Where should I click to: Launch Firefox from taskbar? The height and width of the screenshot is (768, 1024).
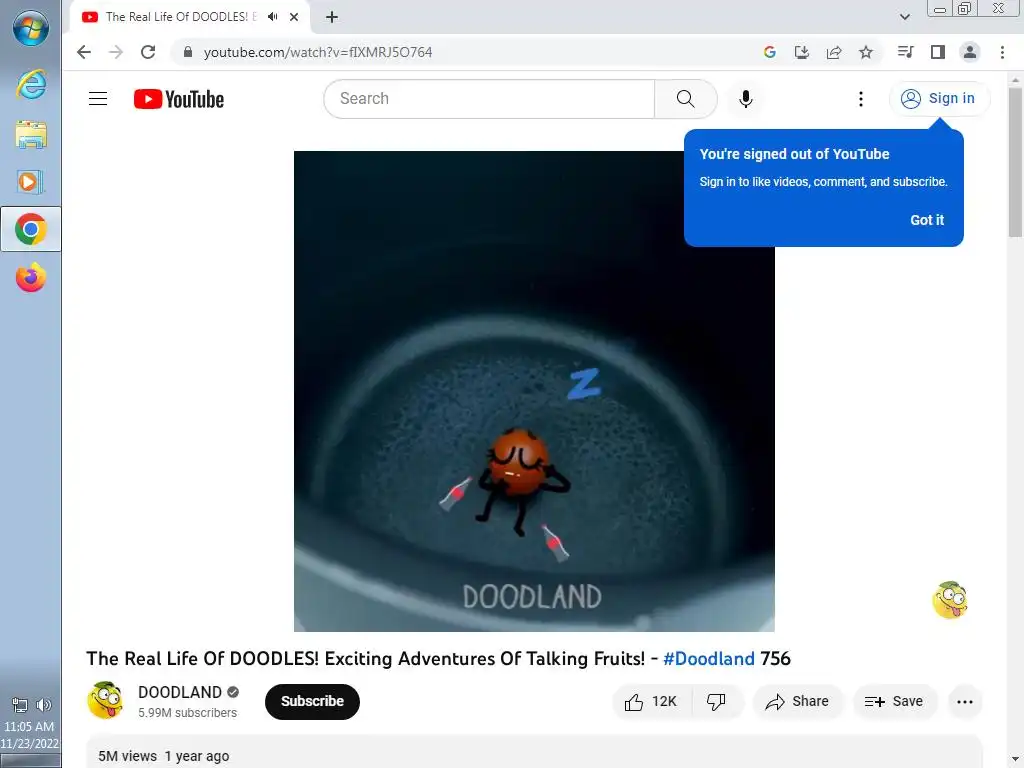coord(31,277)
